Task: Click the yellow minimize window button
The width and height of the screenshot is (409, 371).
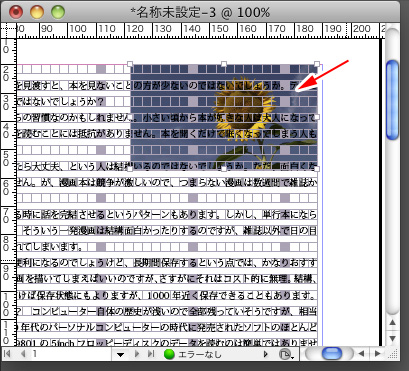Action: (x=37, y=12)
